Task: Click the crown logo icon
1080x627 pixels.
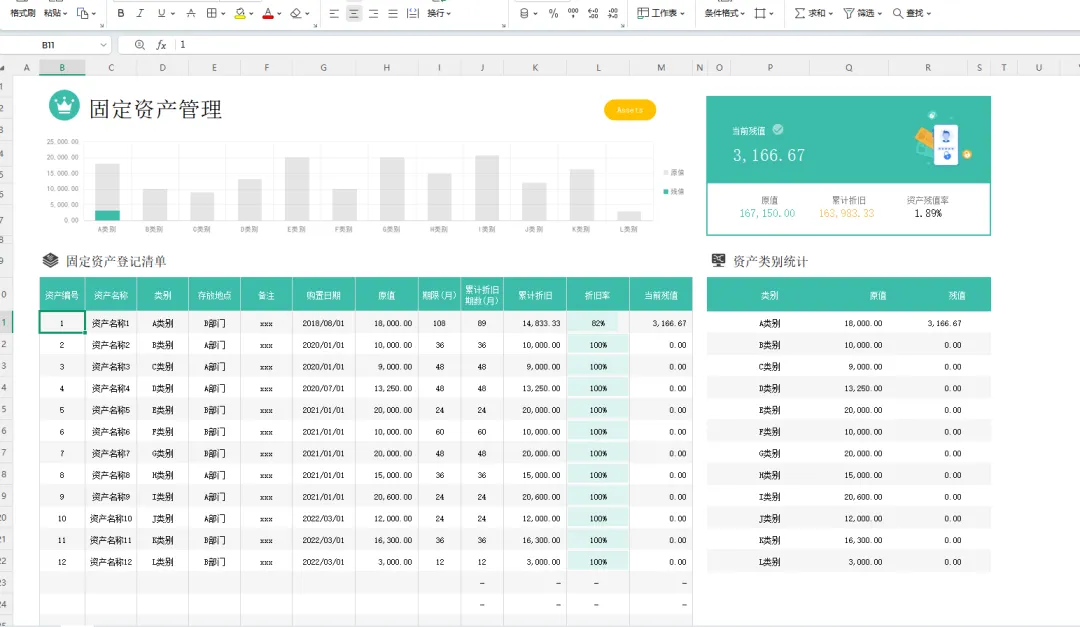Action: pyautogui.click(x=64, y=105)
